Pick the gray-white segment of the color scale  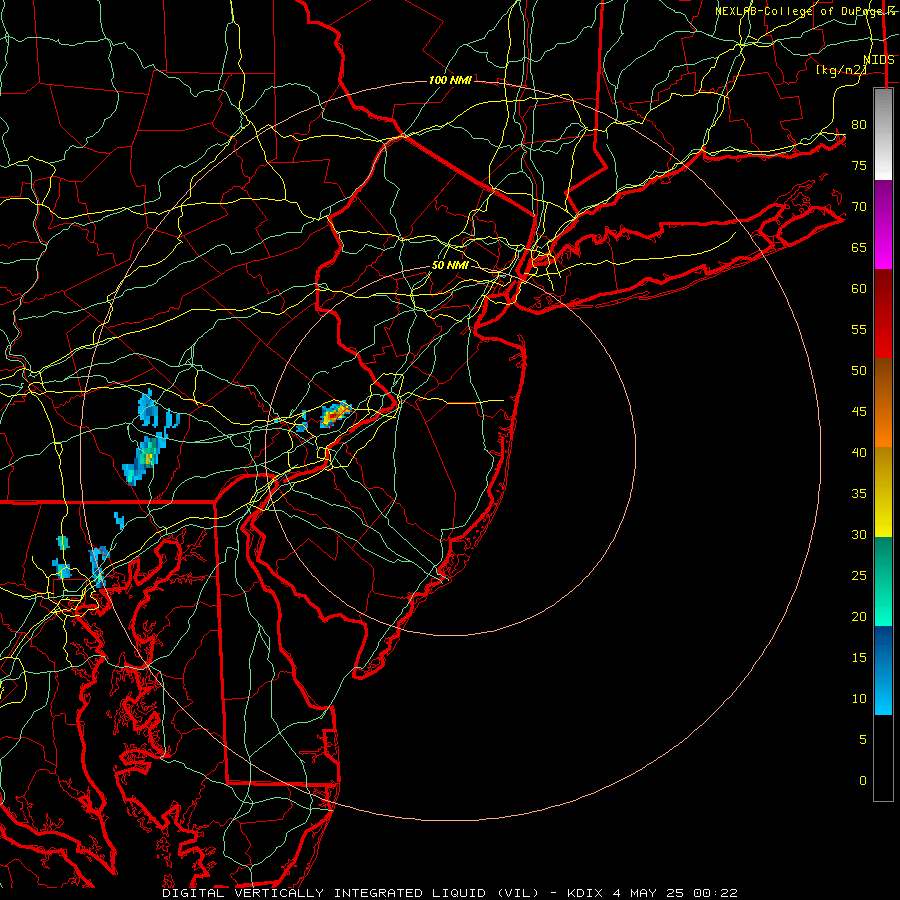point(883,134)
